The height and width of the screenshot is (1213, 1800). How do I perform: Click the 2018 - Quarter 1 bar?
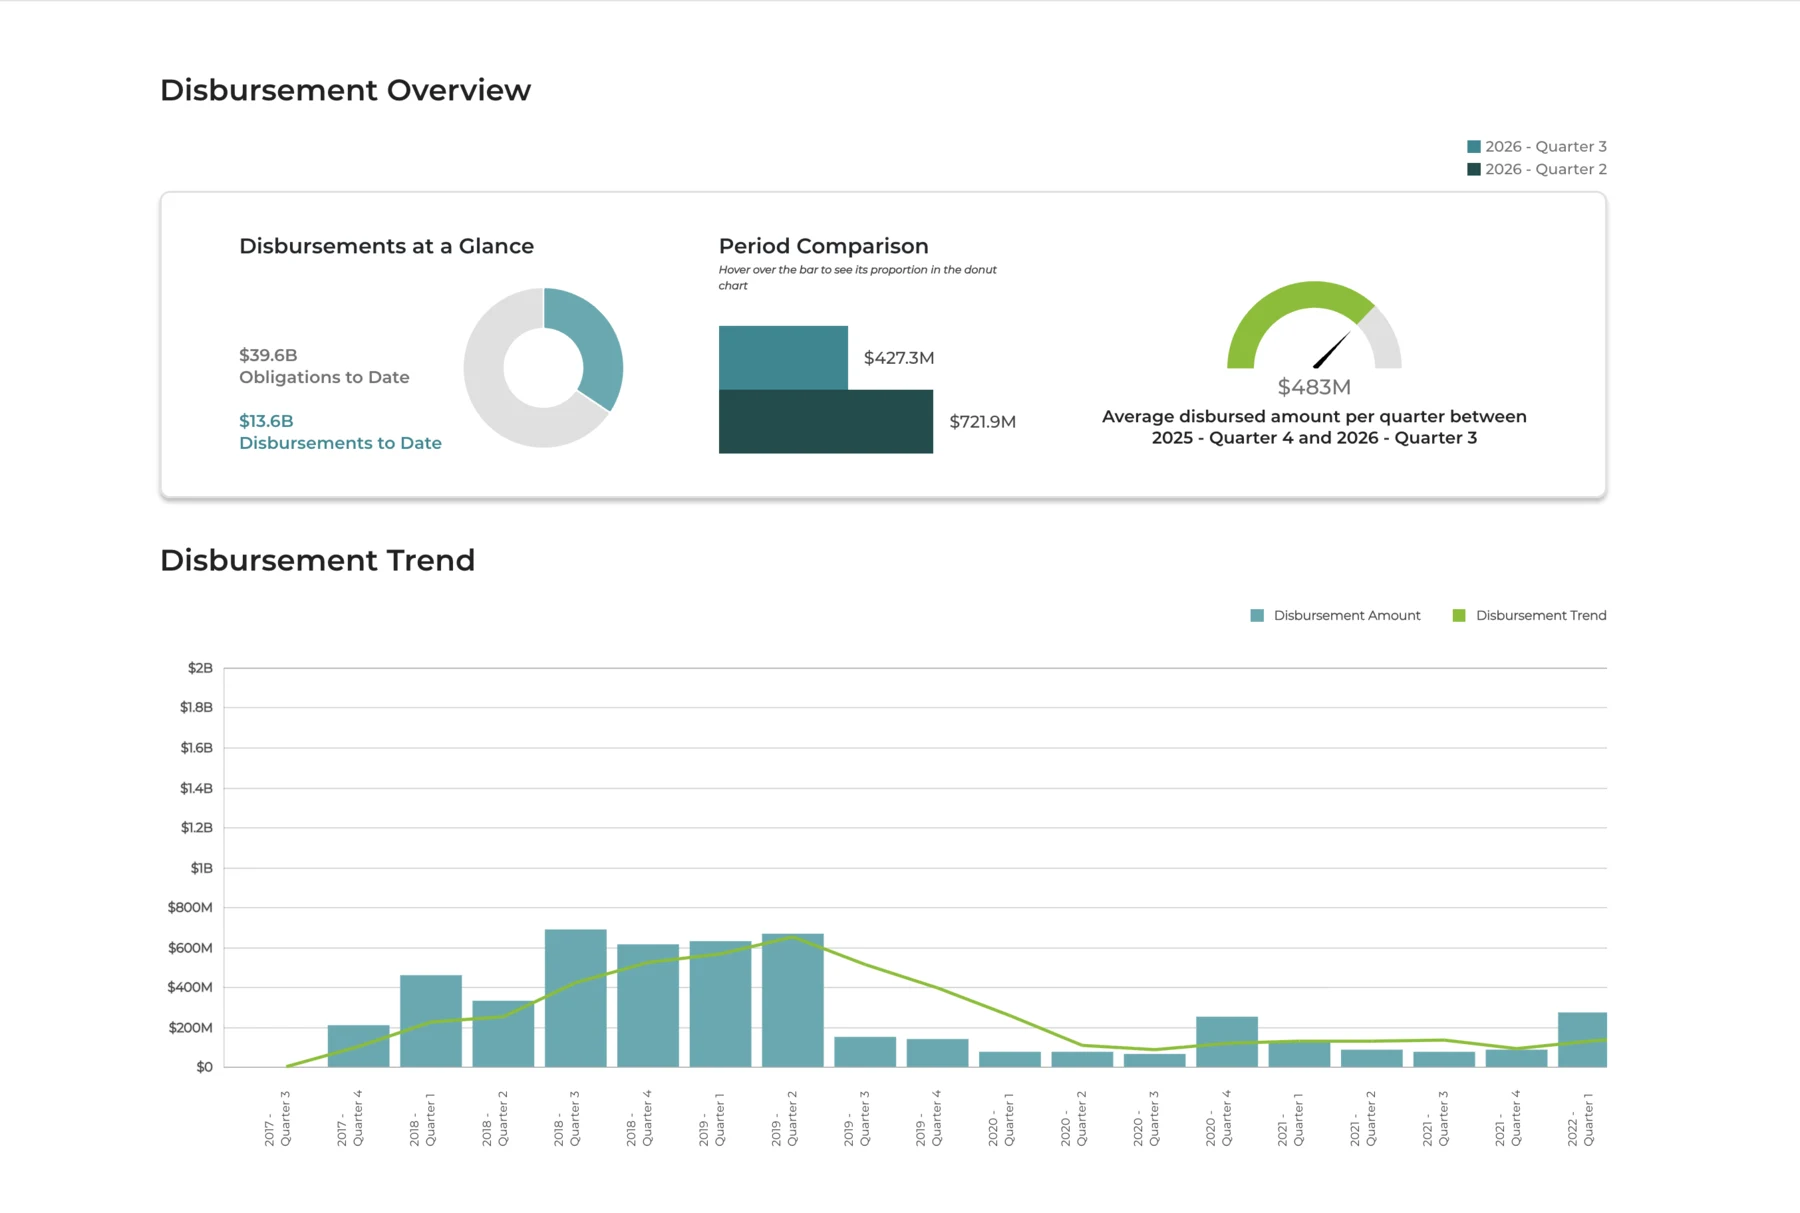pos(431,1021)
